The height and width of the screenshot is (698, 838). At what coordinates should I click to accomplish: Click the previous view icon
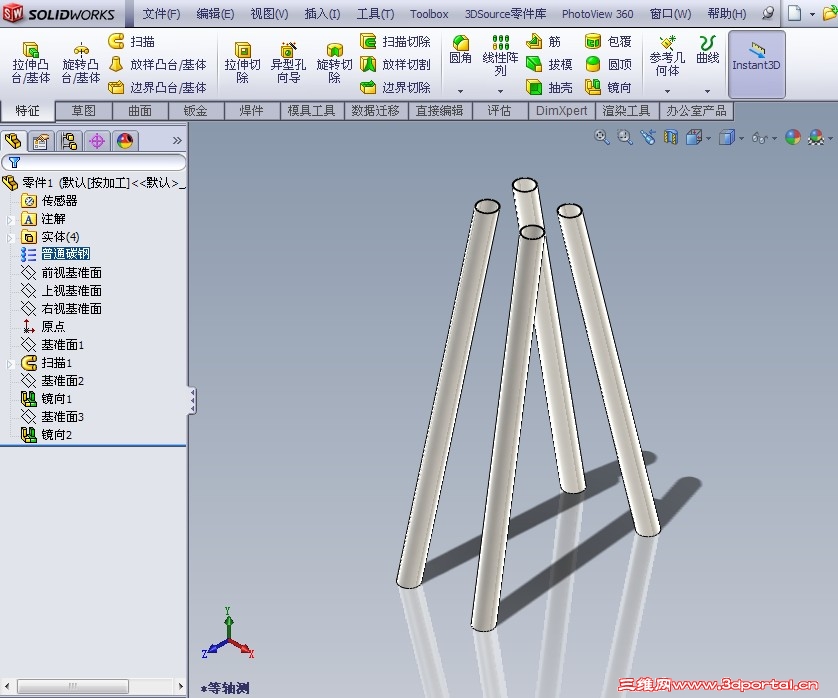tap(648, 137)
